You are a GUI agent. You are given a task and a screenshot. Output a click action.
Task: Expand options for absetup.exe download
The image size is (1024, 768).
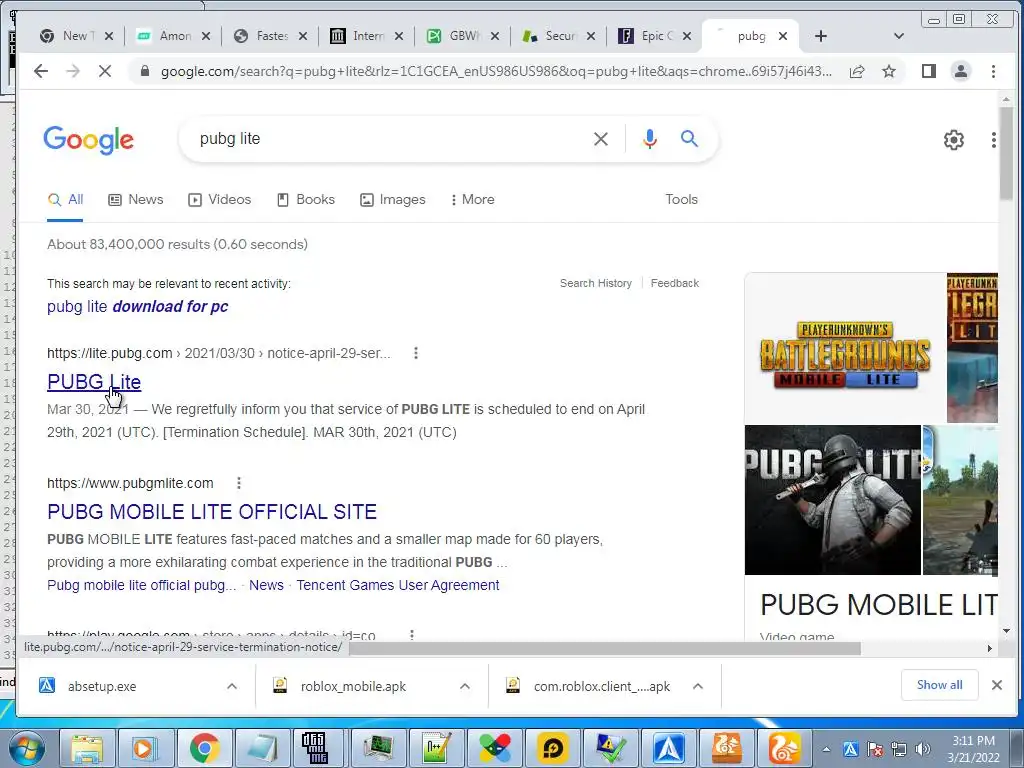232,686
